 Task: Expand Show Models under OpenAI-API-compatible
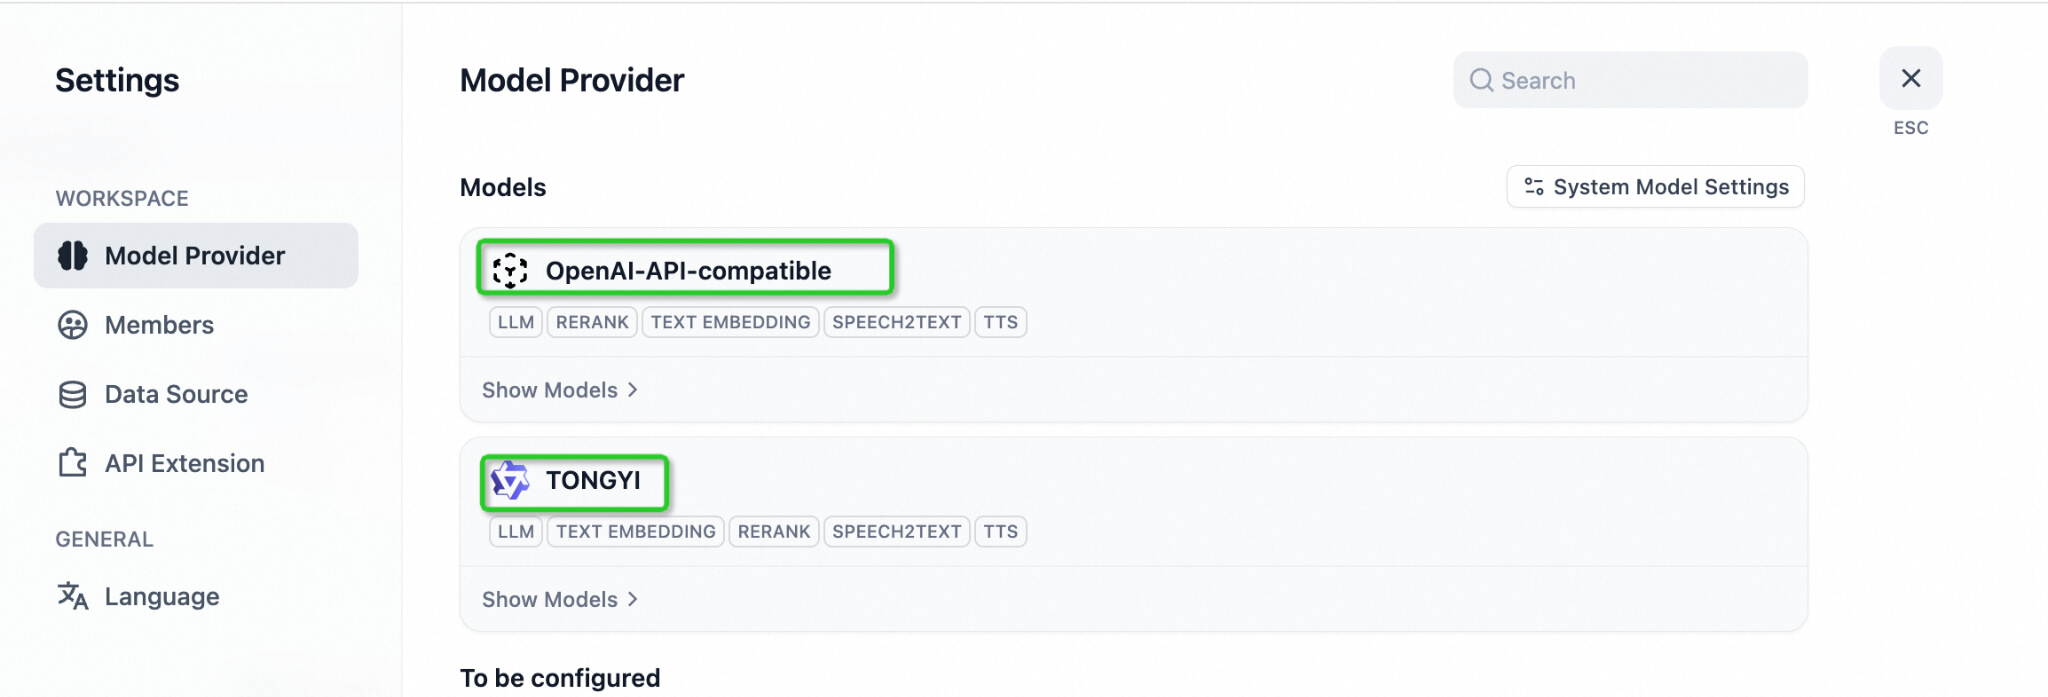coord(550,390)
